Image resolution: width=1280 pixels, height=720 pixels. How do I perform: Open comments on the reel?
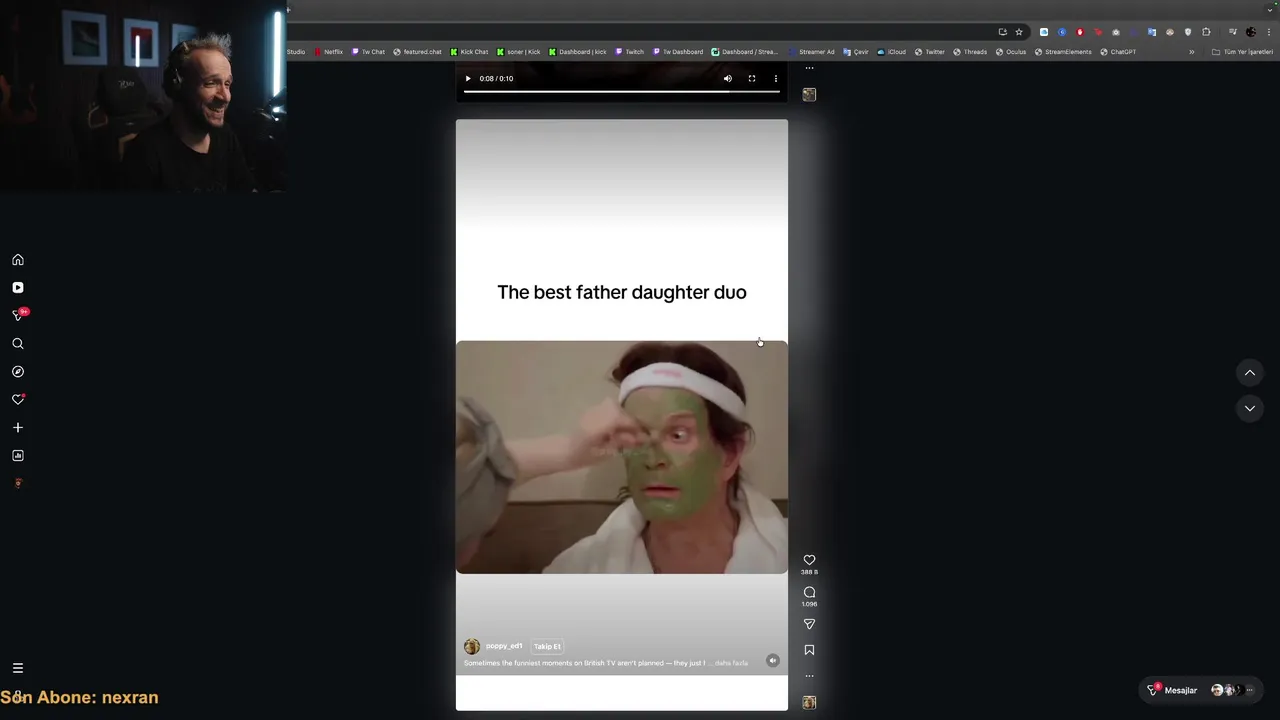809,592
